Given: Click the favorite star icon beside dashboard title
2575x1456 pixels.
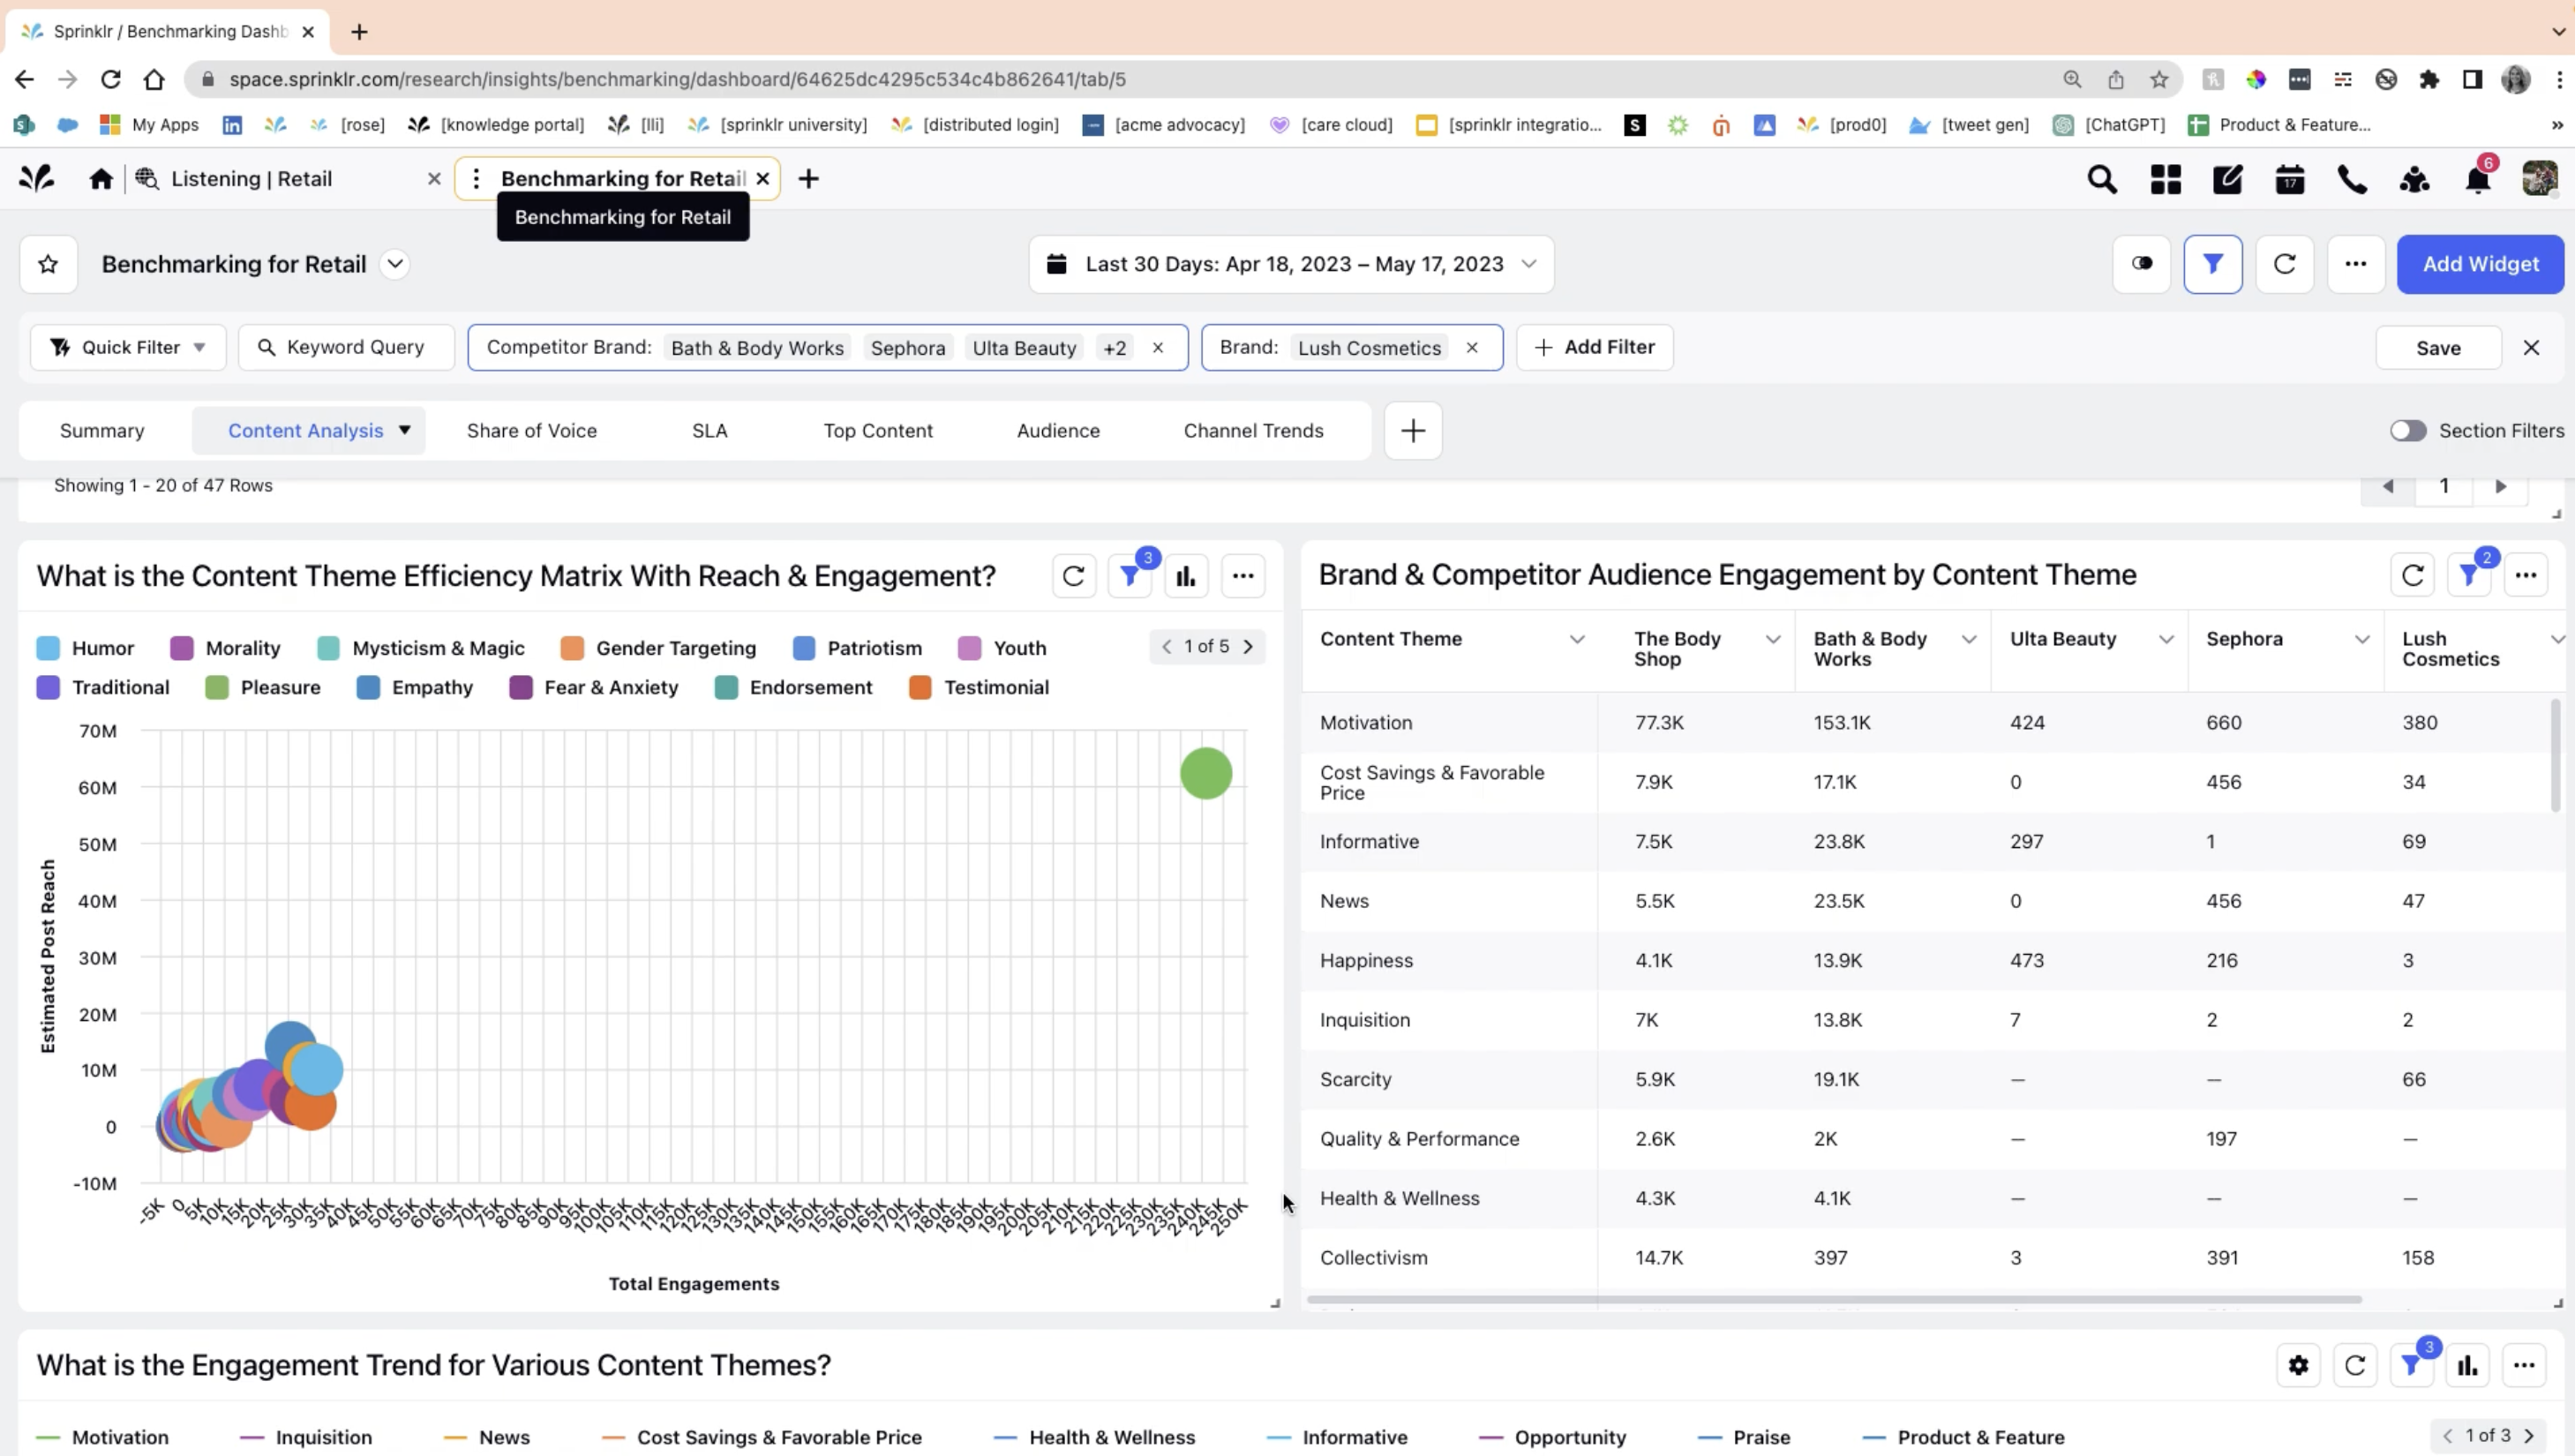Looking at the screenshot, I should (x=48, y=264).
